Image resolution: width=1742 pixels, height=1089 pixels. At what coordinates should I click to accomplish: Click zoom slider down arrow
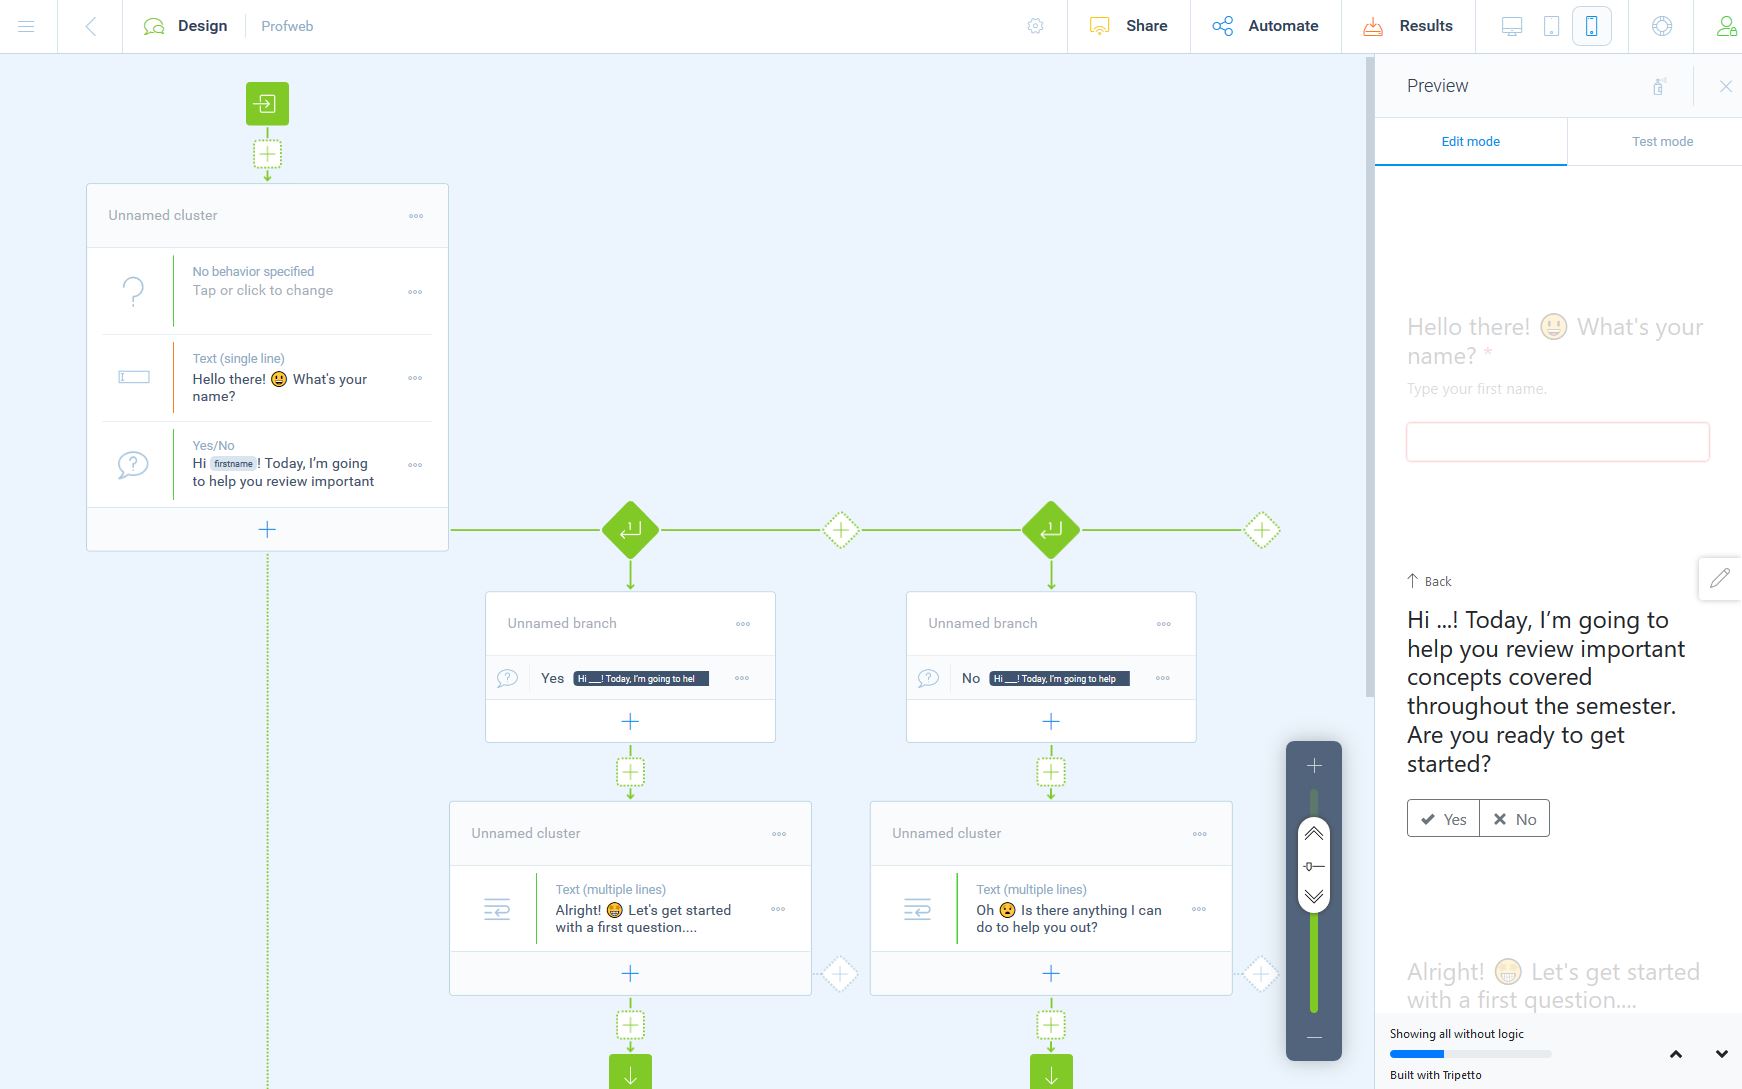tap(1314, 896)
